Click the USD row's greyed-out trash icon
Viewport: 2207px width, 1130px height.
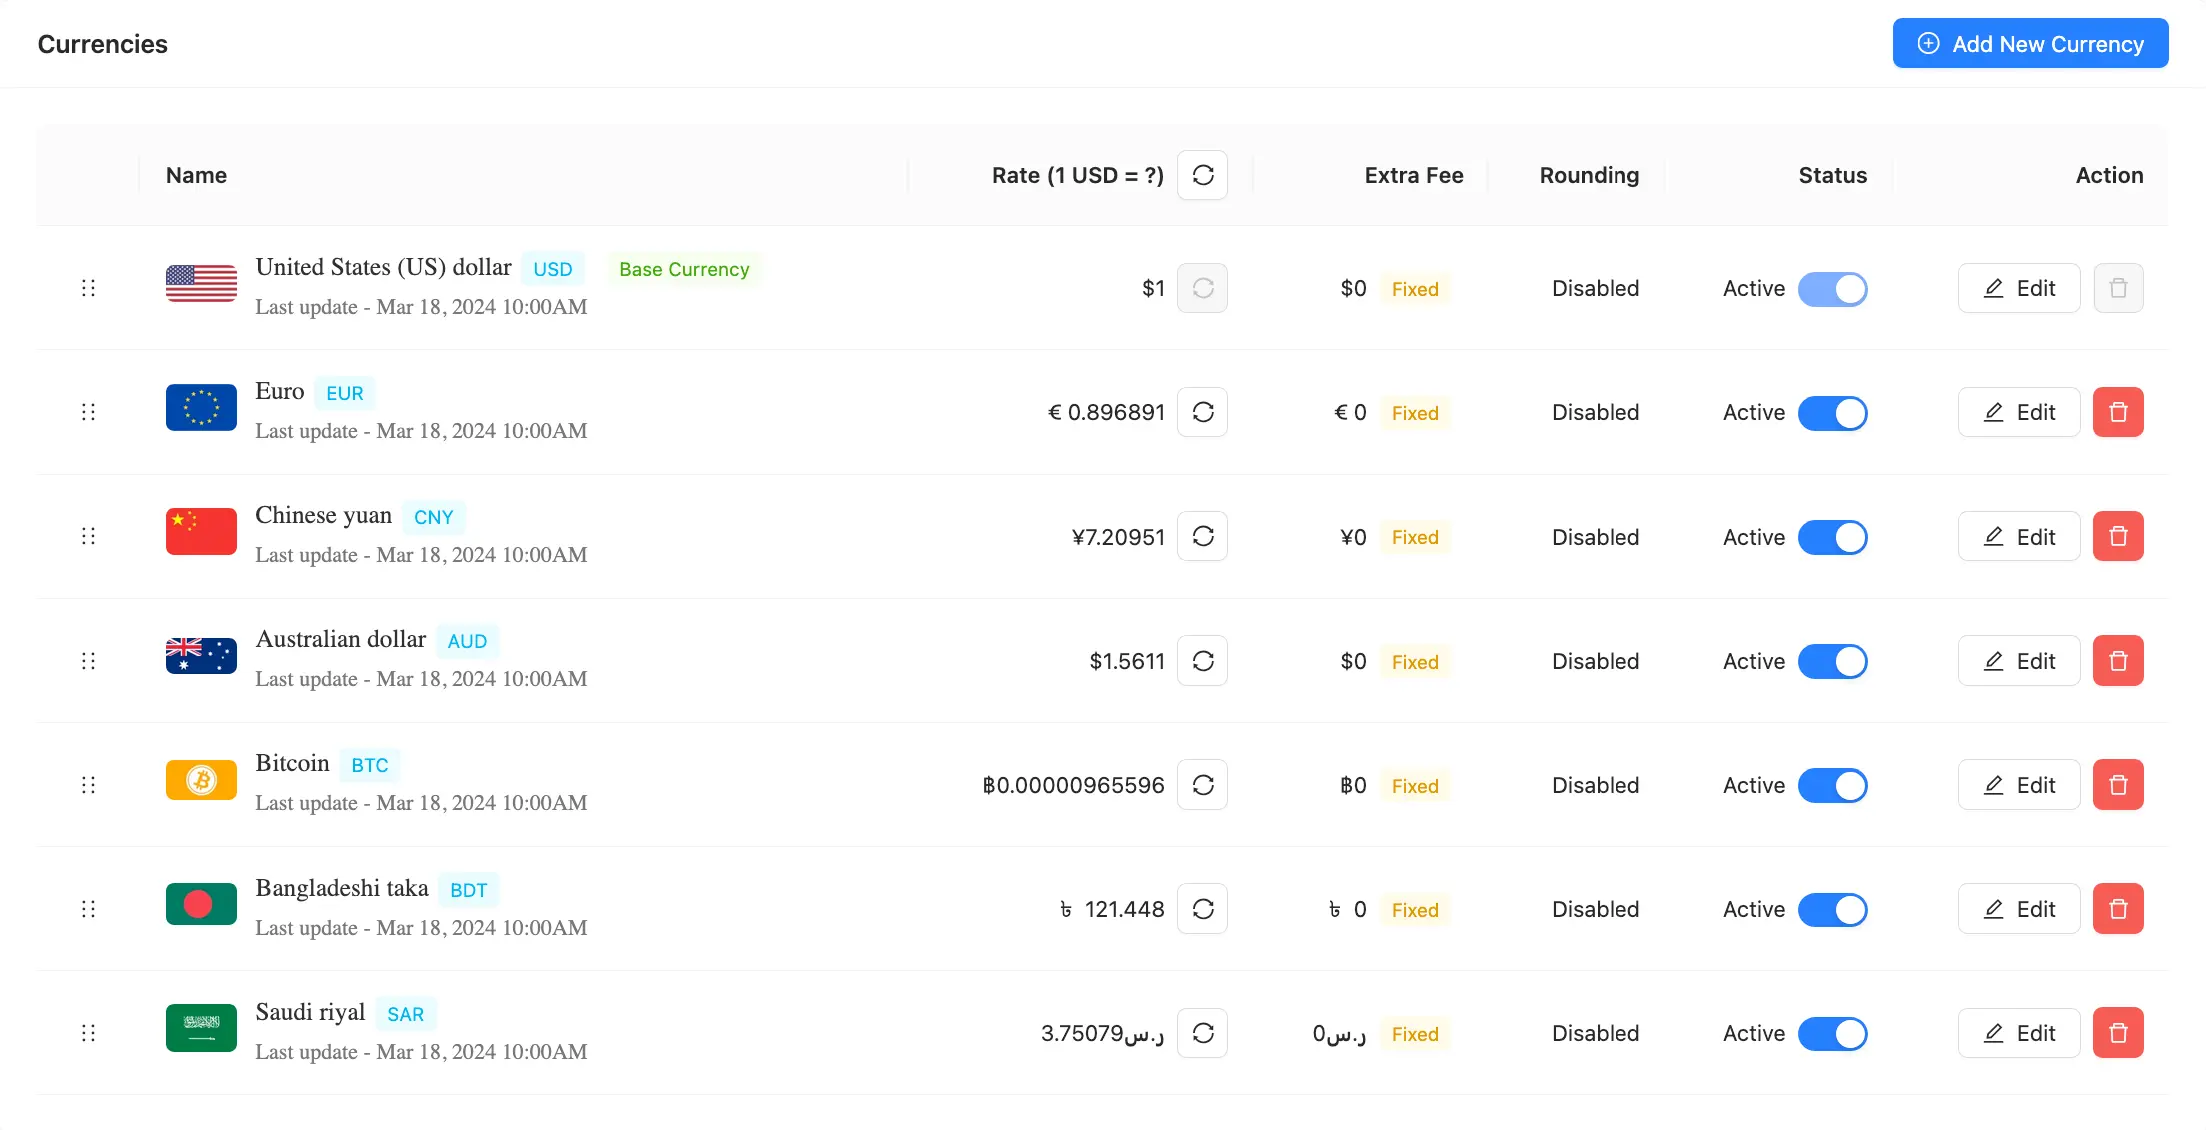click(2118, 288)
